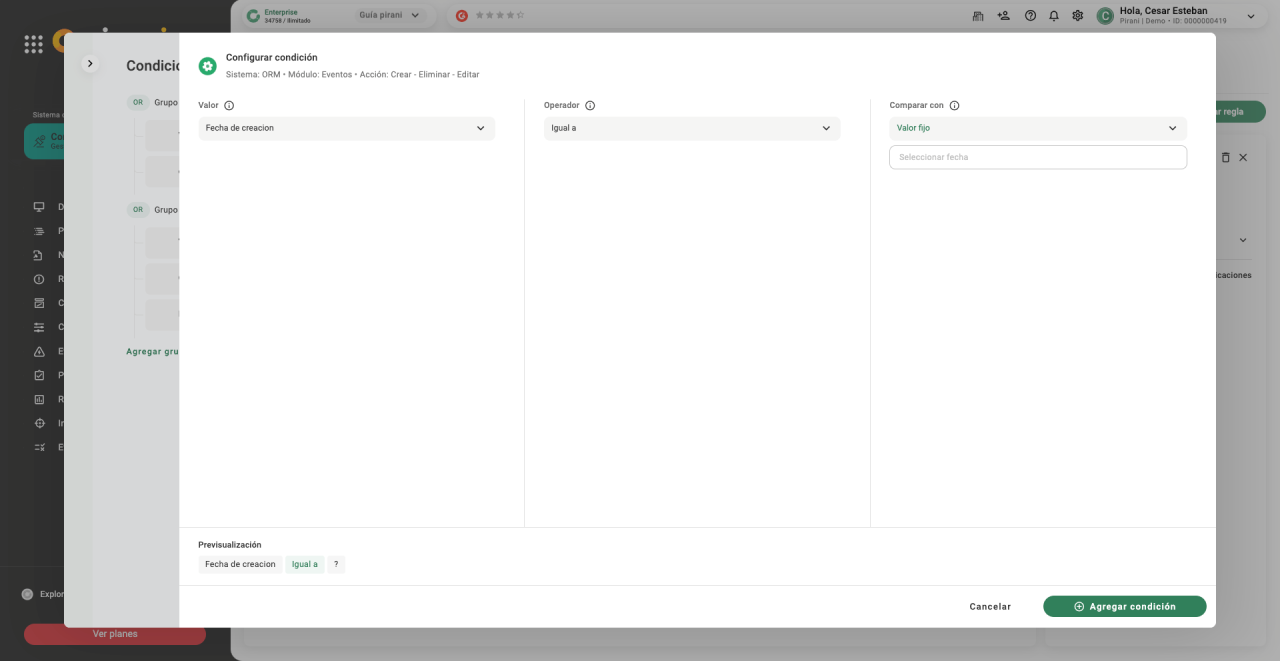Expand the Valor fijo dropdown
This screenshot has height=661, width=1280.
click(x=1037, y=128)
